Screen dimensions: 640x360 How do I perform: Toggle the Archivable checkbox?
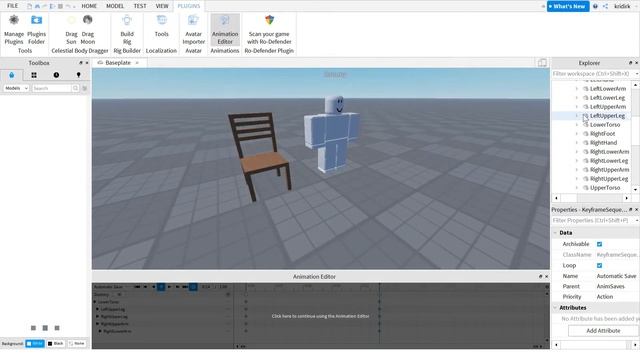click(599, 244)
